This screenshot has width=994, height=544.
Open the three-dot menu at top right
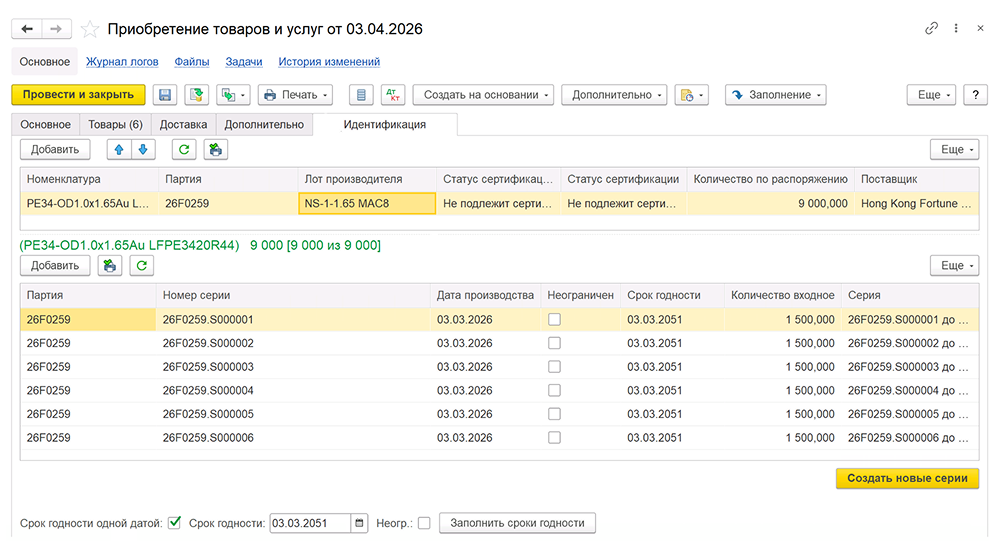pyautogui.click(x=955, y=28)
